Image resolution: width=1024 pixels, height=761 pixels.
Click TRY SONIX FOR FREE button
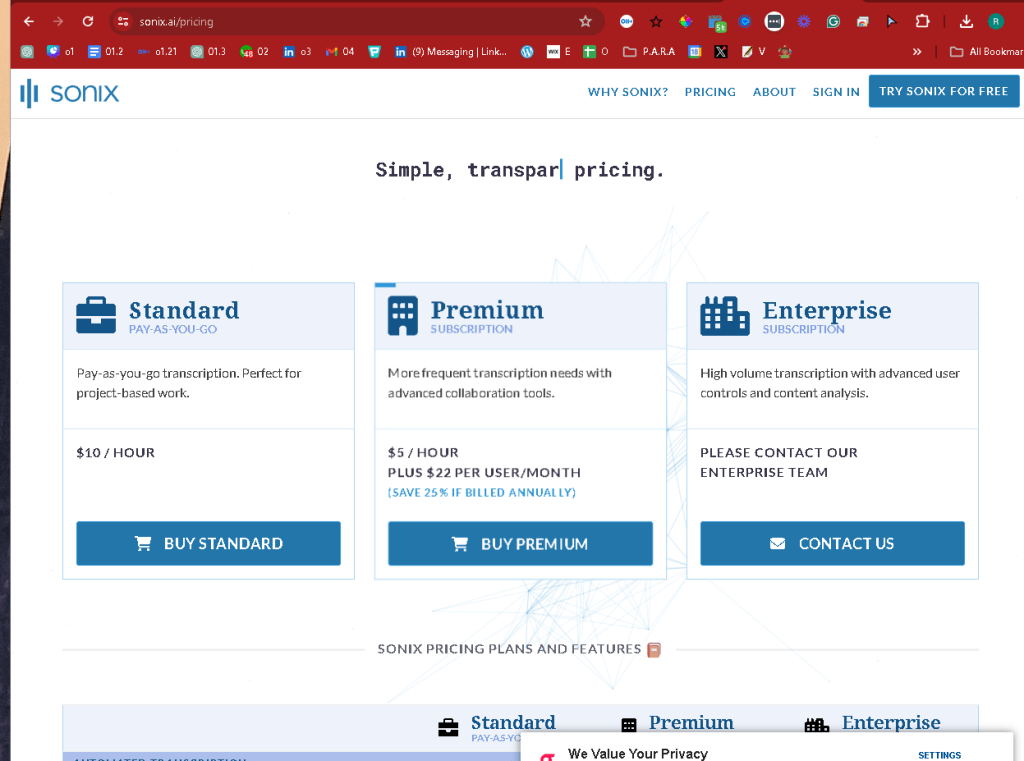pyautogui.click(x=944, y=91)
